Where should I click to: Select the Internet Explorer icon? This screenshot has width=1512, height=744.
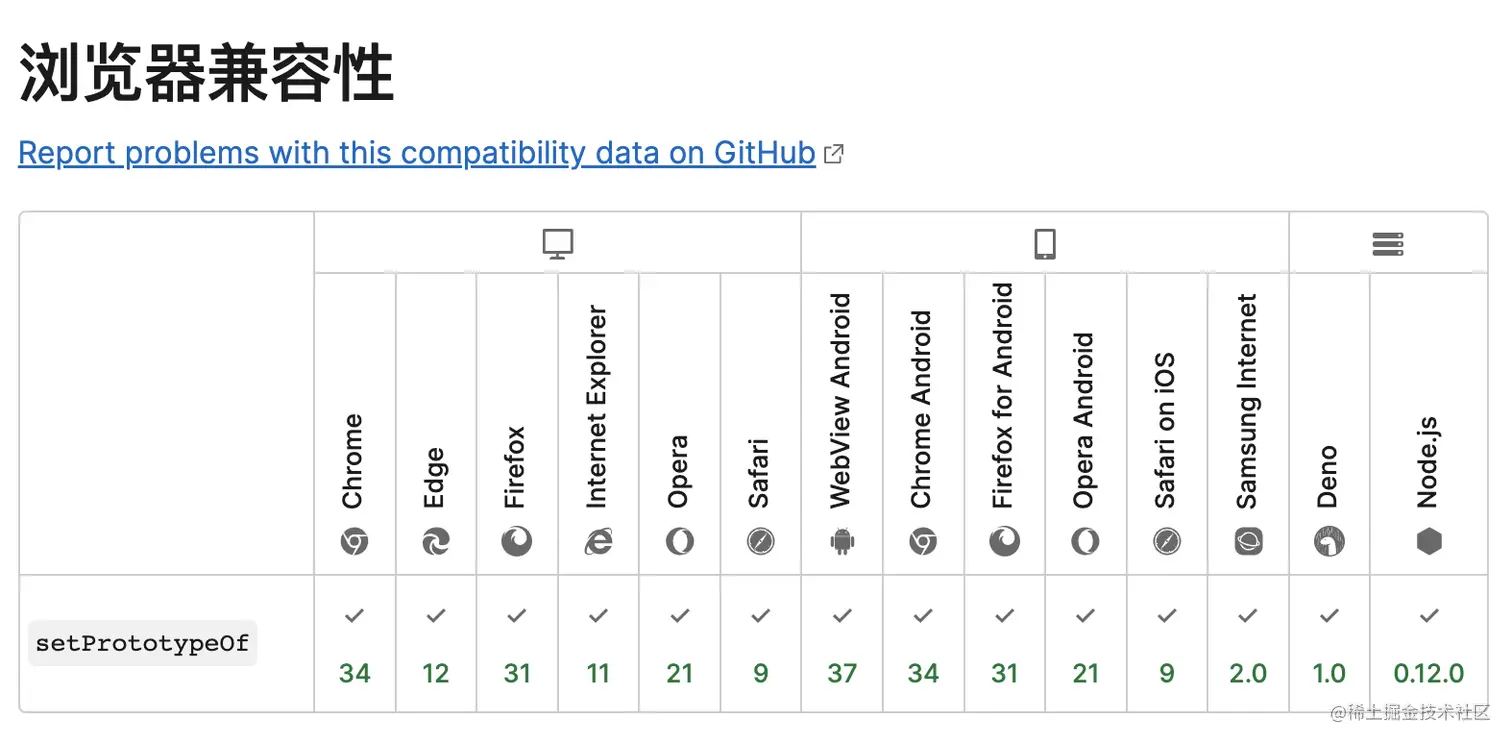click(x=598, y=542)
